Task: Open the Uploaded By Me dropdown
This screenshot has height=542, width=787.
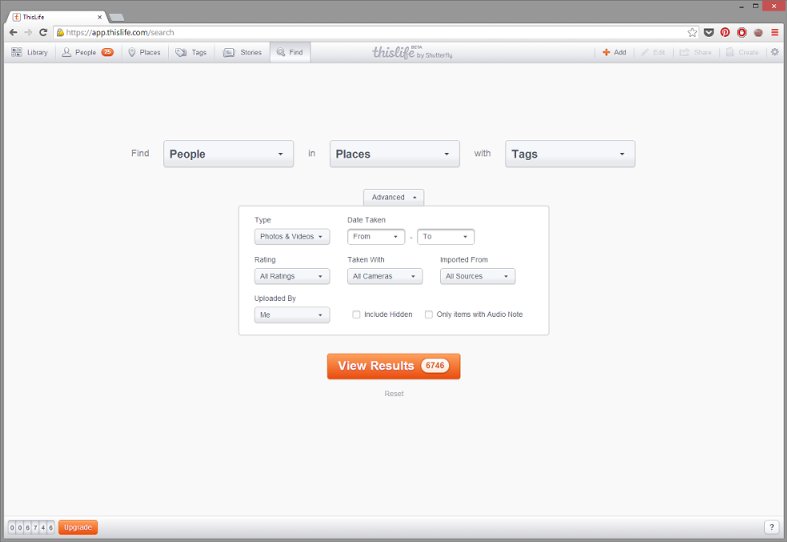Action: tap(292, 315)
